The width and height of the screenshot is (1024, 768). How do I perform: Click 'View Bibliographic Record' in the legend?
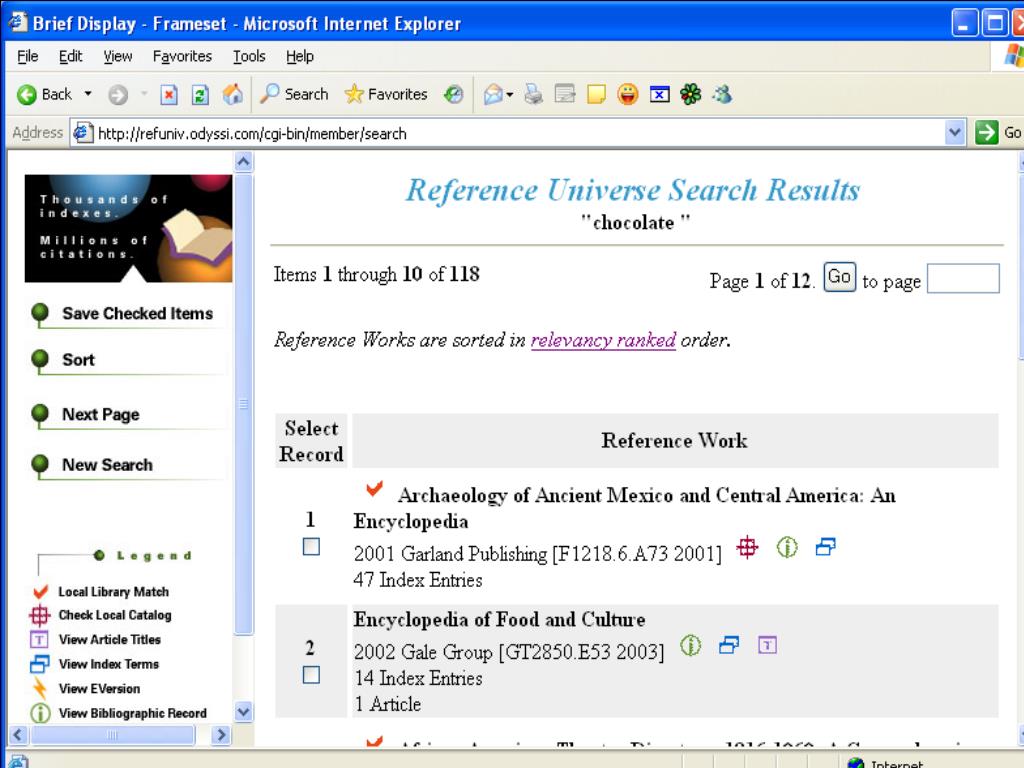[x=133, y=713]
